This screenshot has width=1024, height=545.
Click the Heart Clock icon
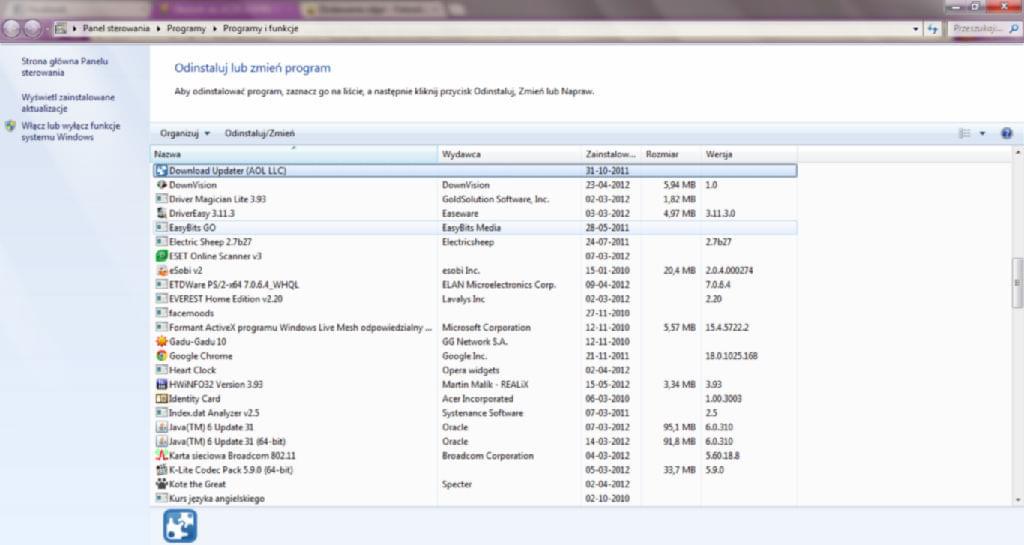[161, 370]
